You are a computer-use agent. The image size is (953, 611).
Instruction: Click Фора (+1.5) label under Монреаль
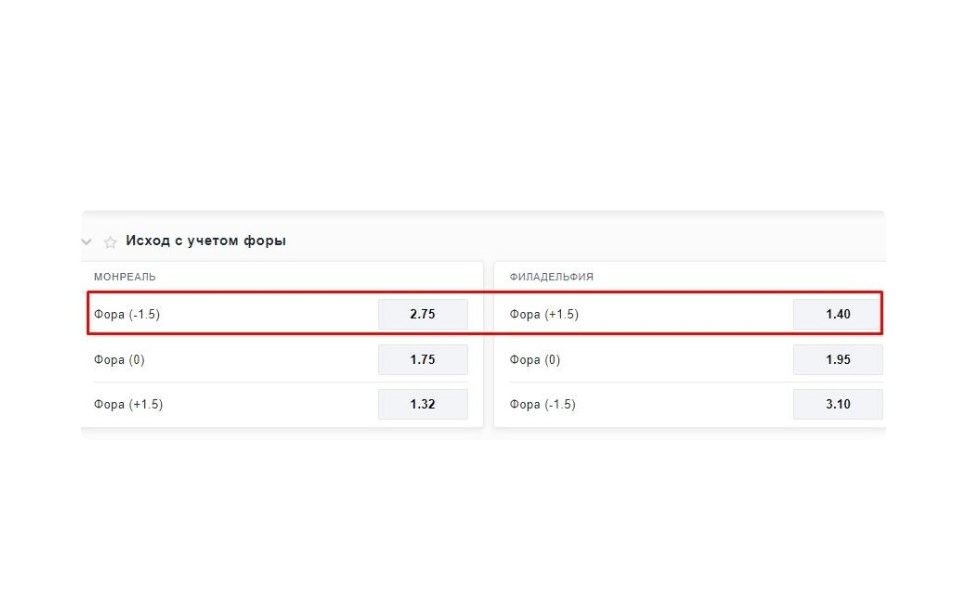click(128, 404)
